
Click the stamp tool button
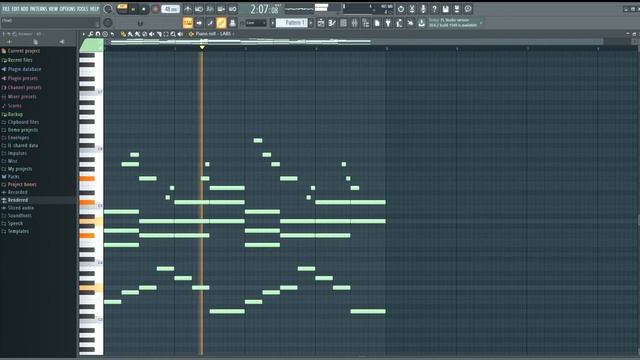(232, 23)
